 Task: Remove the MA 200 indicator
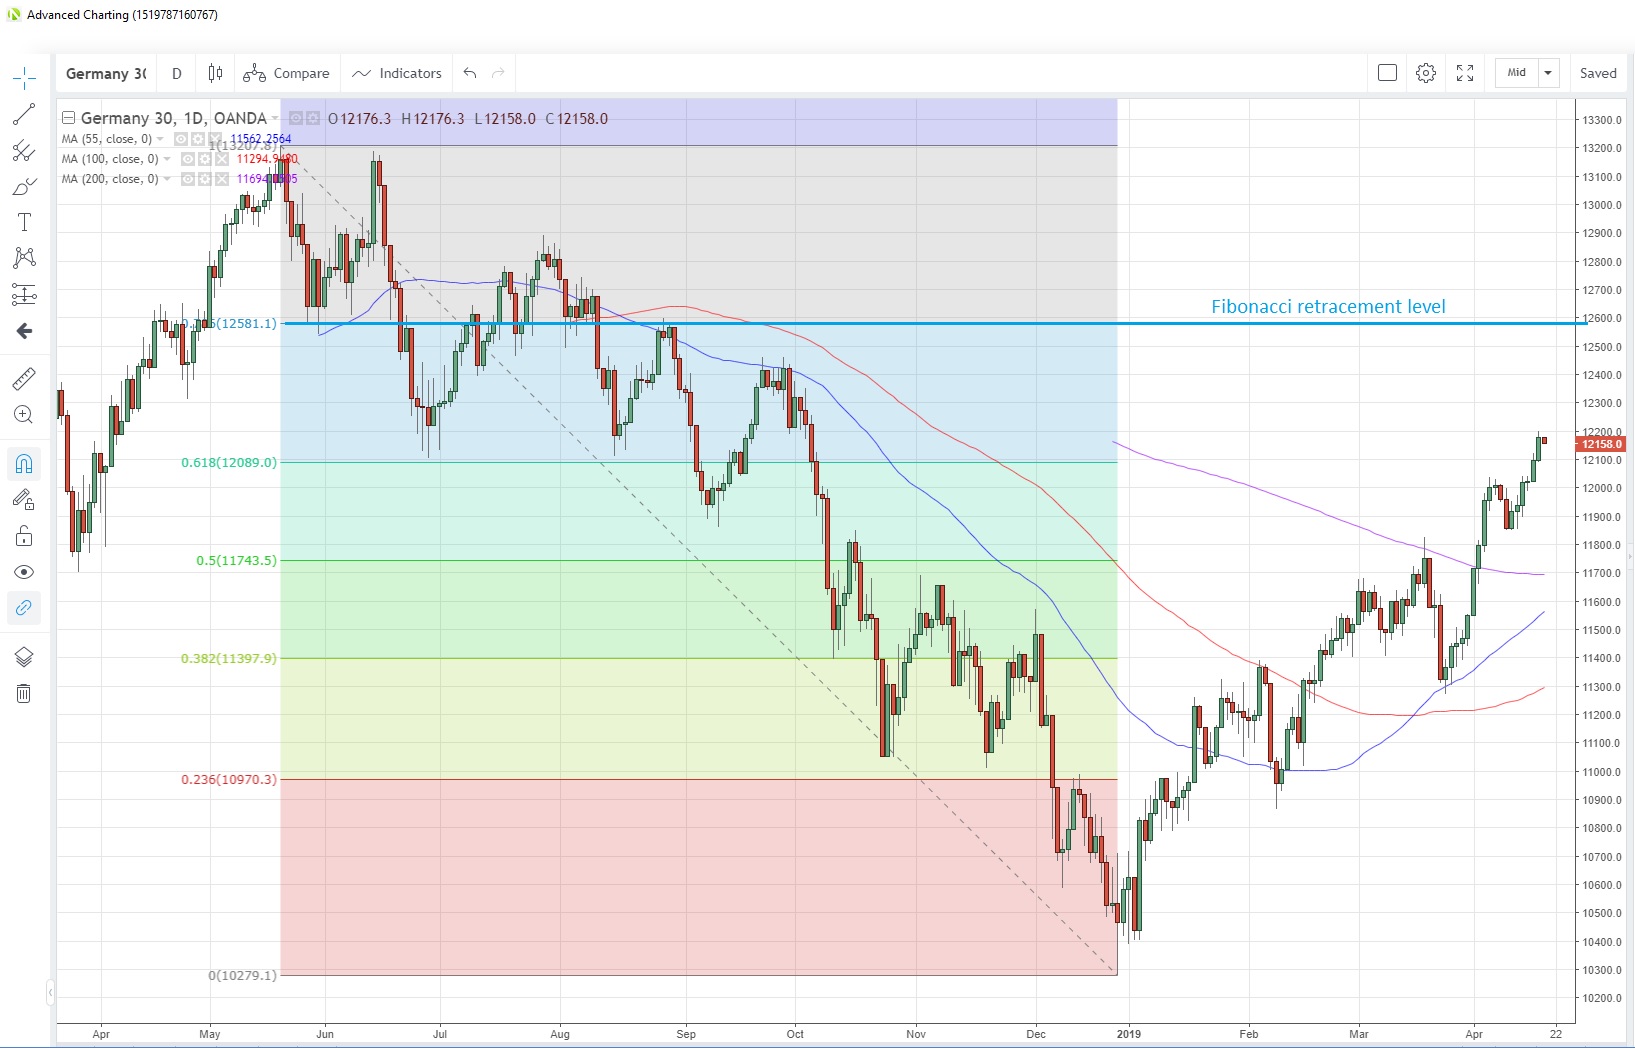coord(222,179)
